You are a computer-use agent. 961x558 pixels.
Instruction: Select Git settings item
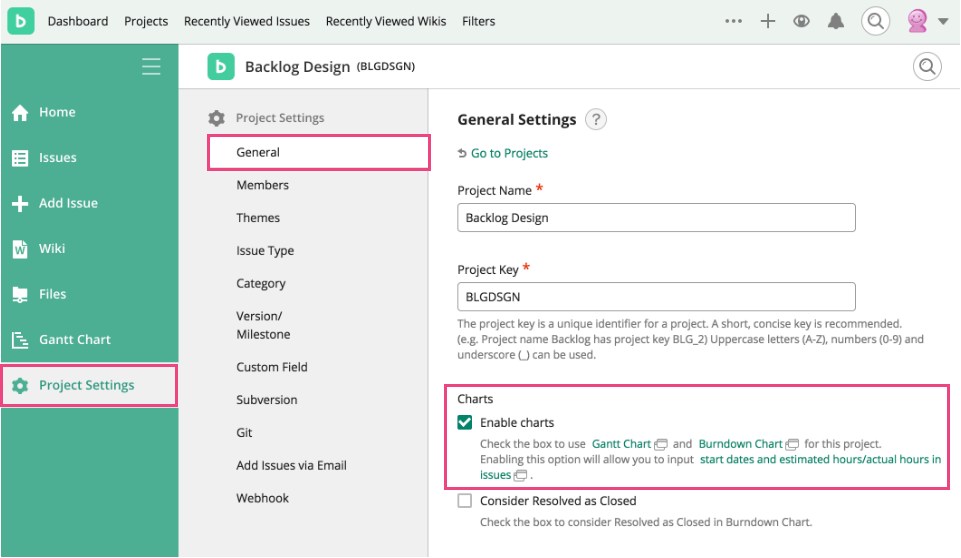(244, 432)
